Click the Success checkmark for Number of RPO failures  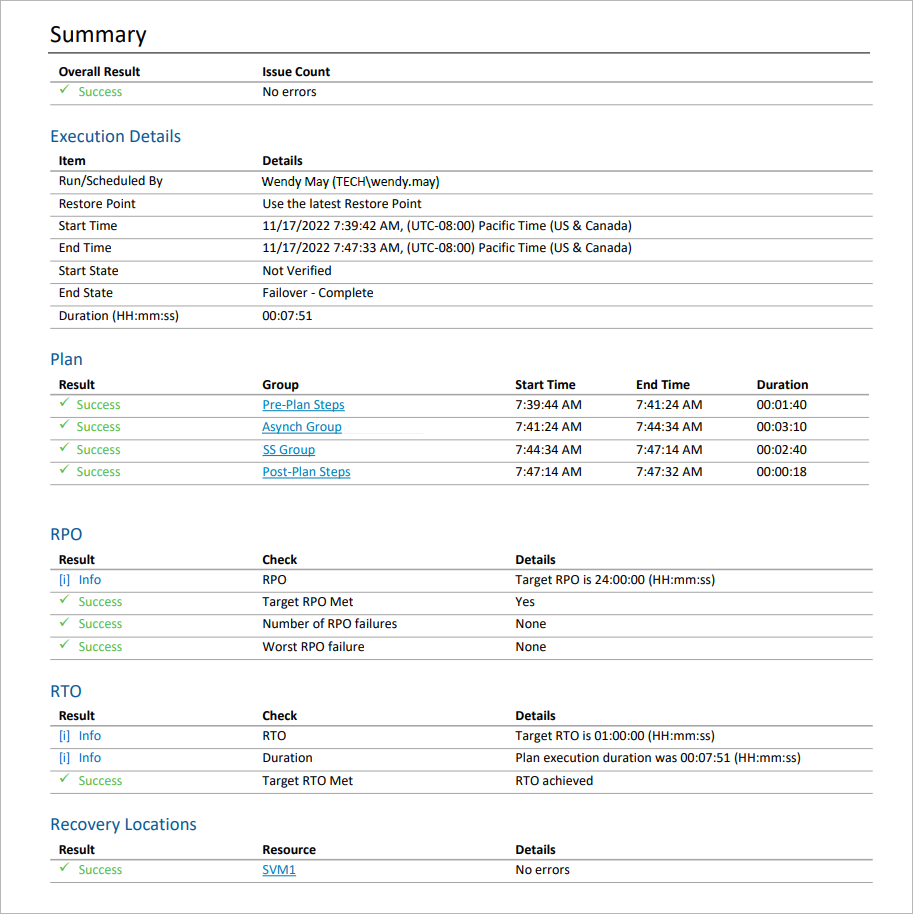click(64, 624)
